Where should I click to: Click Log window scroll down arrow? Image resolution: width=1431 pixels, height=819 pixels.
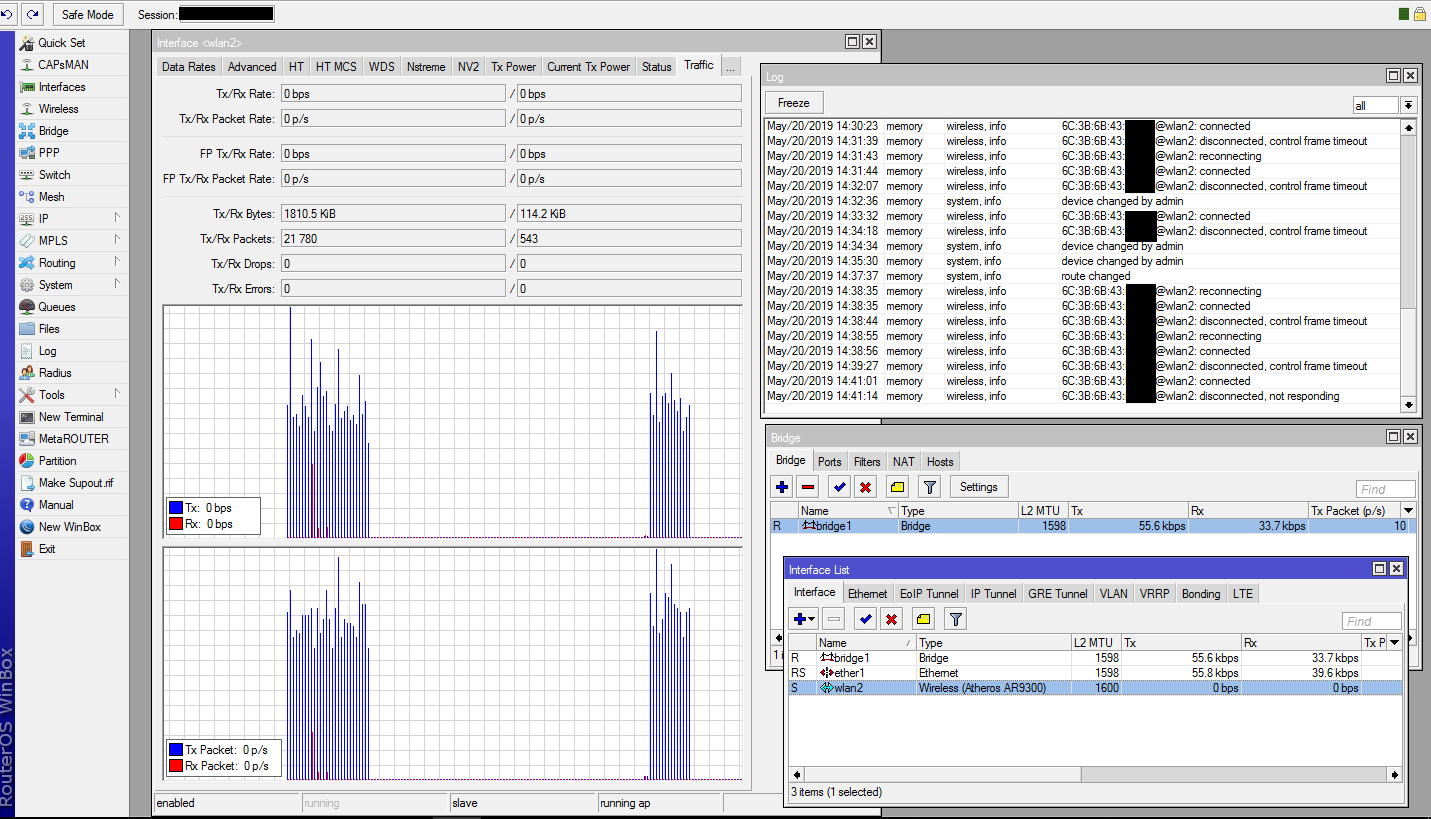[x=1409, y=405]
